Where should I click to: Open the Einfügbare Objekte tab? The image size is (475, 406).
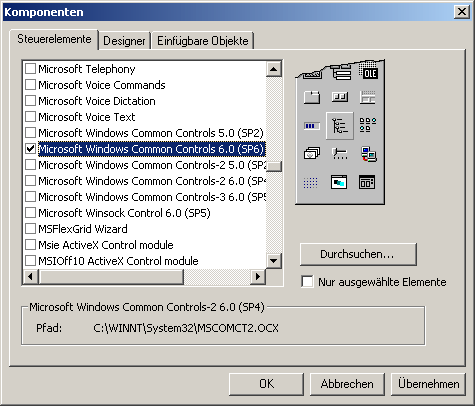coord(203,41)
